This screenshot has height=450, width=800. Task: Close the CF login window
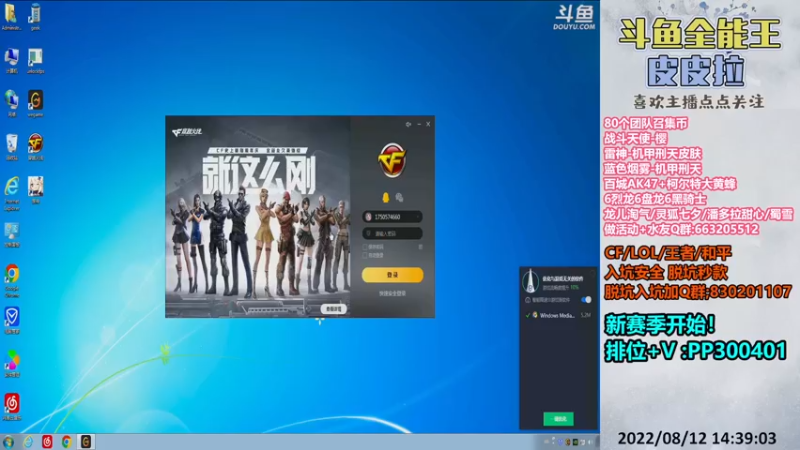click(428, 124)
